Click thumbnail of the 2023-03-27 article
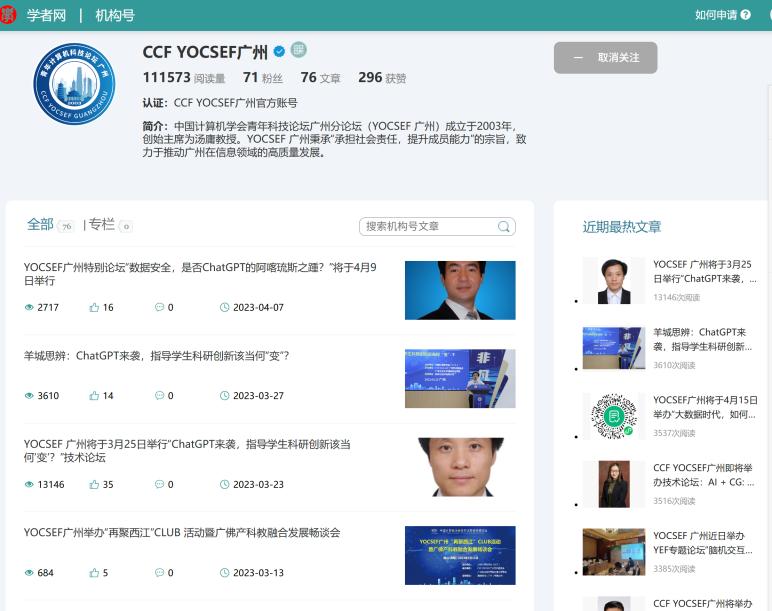This screenshot has height=611, width=772. click(460, 379)
